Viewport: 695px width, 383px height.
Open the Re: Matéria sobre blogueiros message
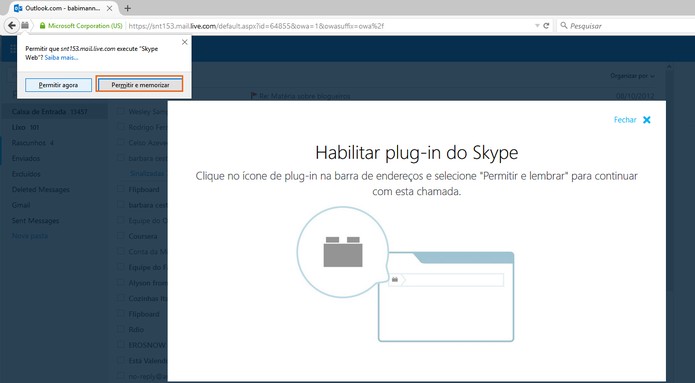coord(305,96)
